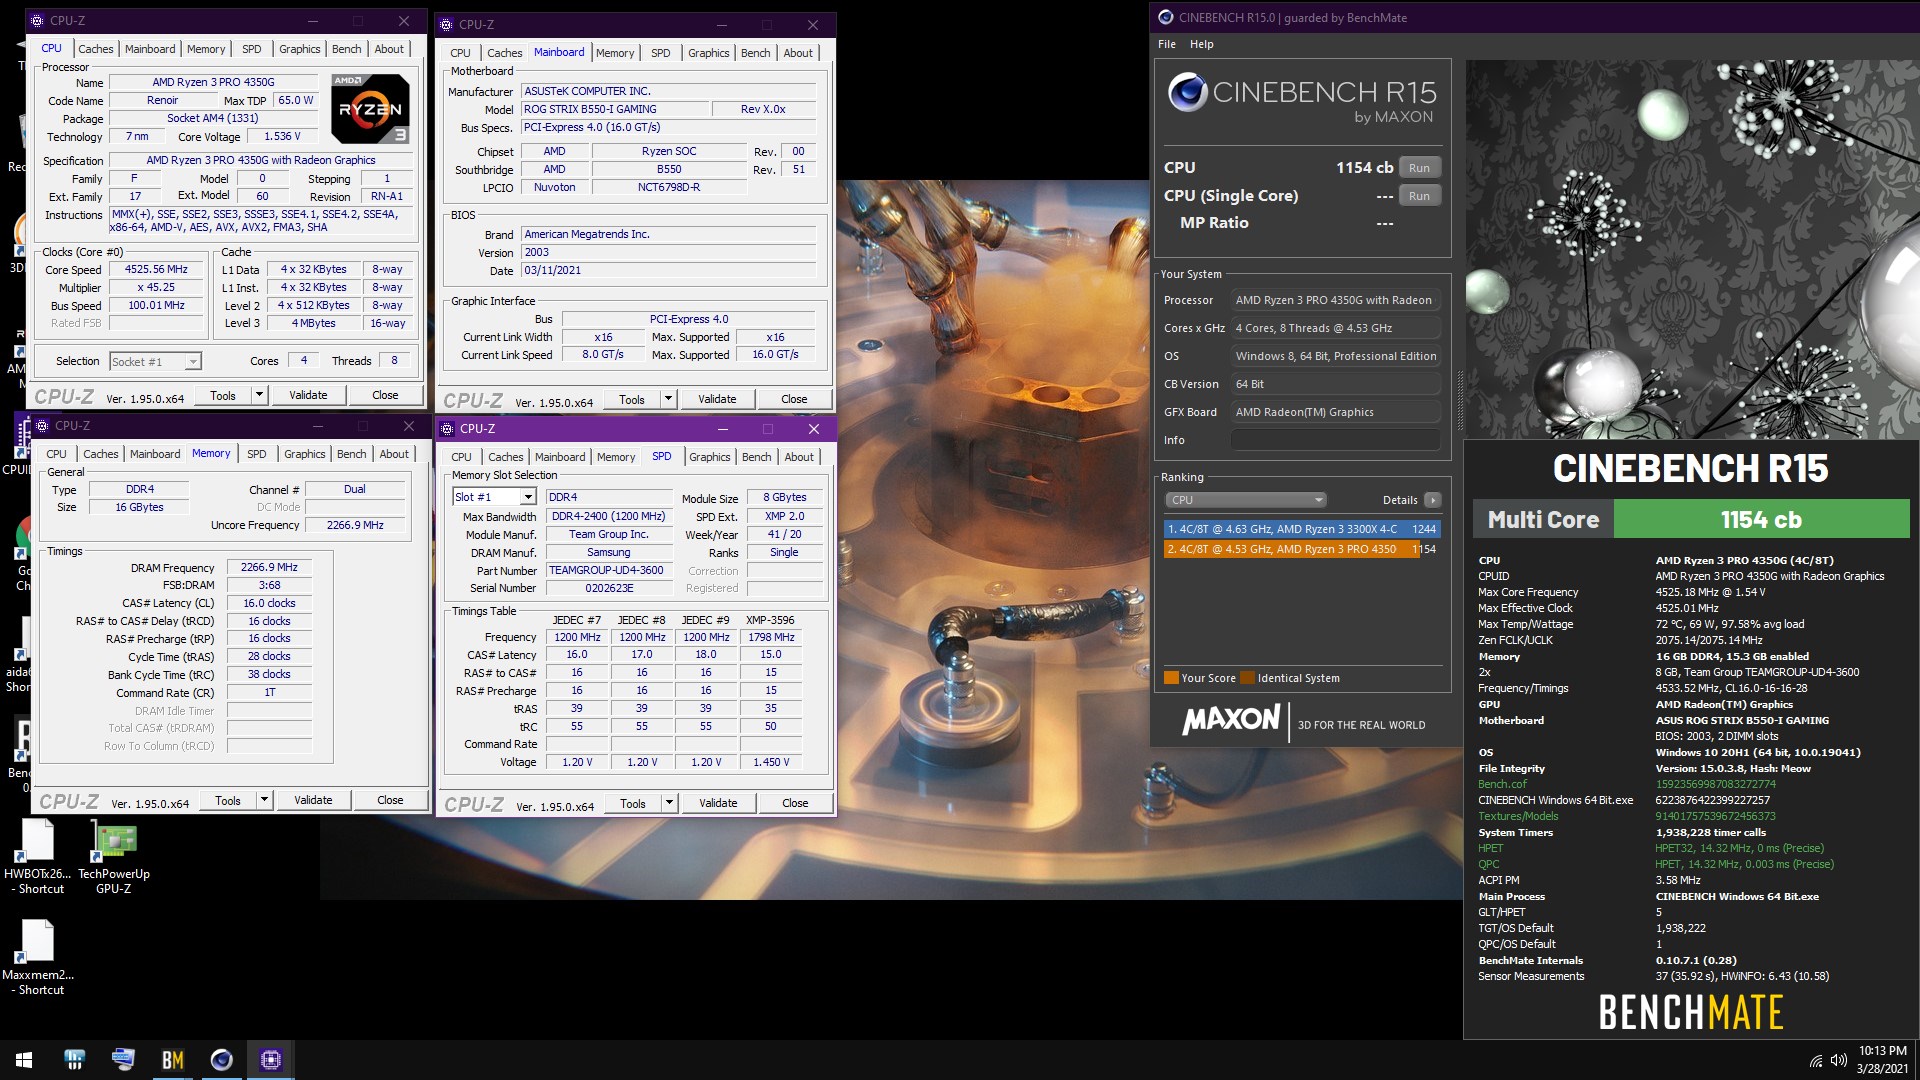Click the BIOS version value 2003
The width and height of the screenshot is (1920, 1080).
click(x=668, y=253)
